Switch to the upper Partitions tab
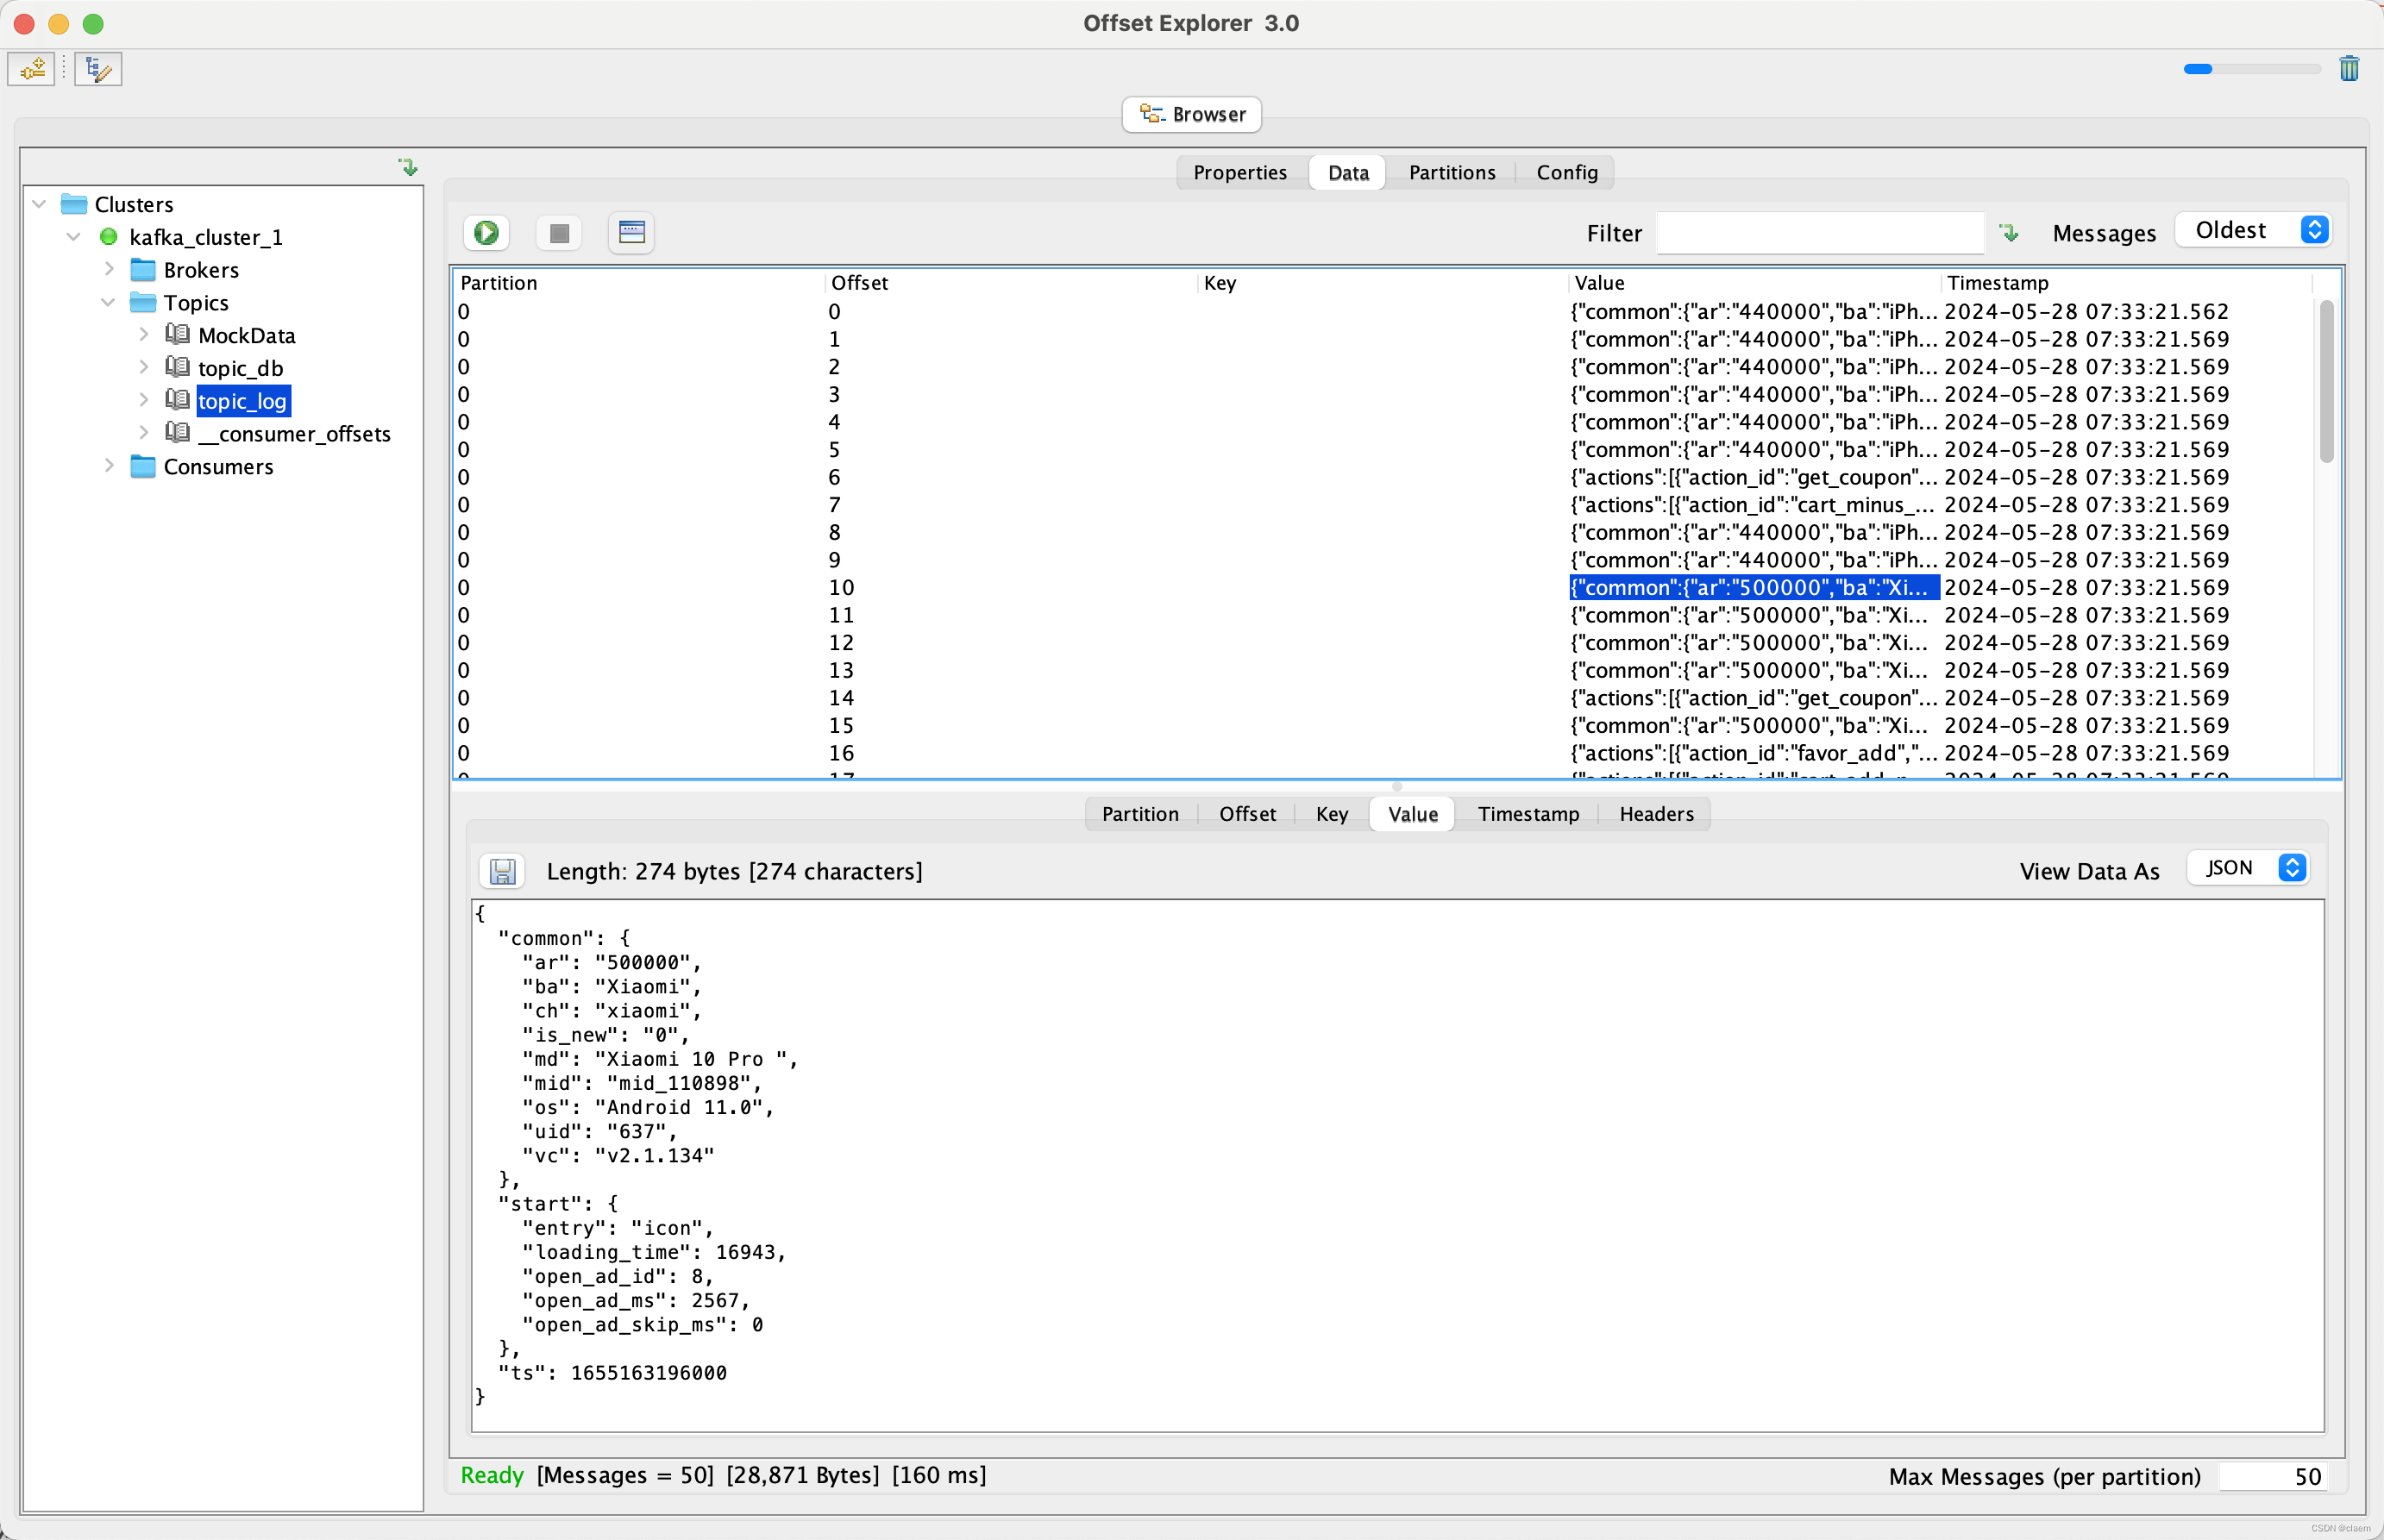2384x1540 pixels. click(x=1452, y=173)
